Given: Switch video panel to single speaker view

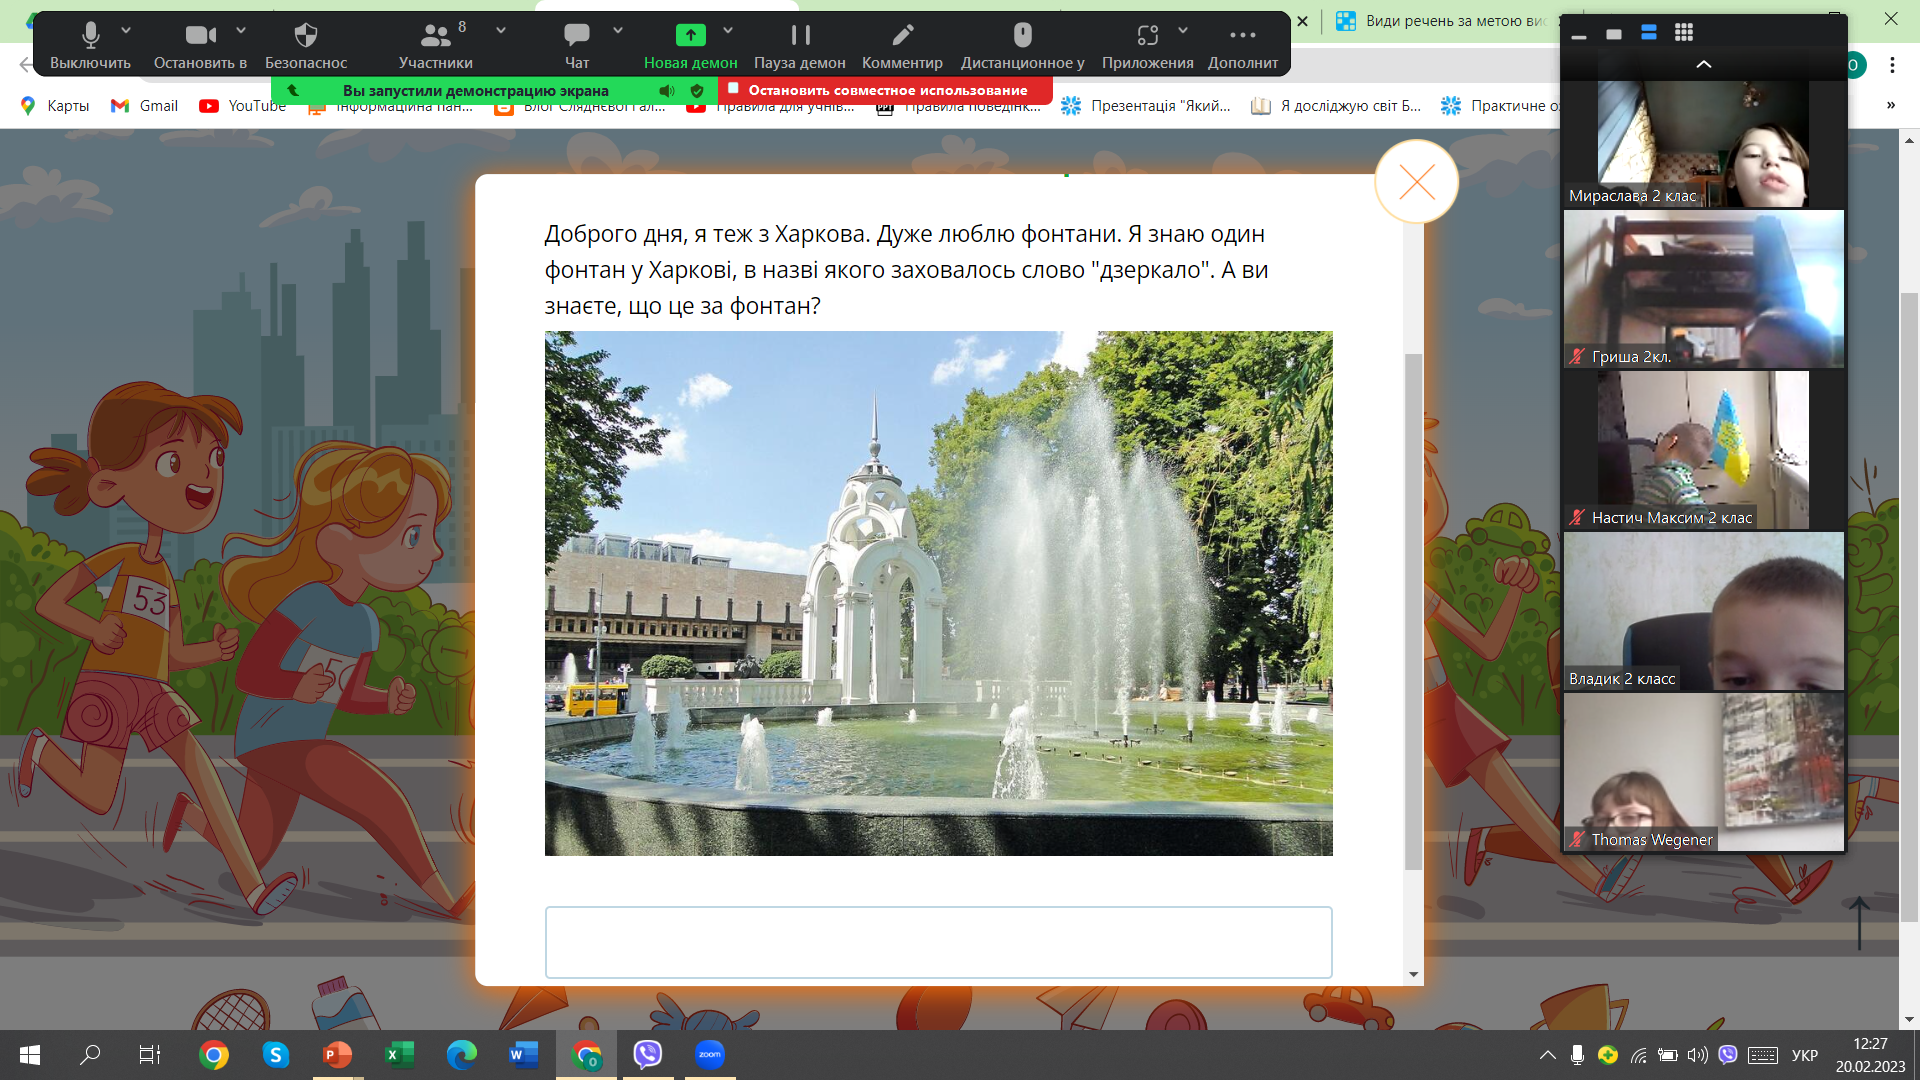Looking at the screenshot, I should click(x=1614, y=34).
